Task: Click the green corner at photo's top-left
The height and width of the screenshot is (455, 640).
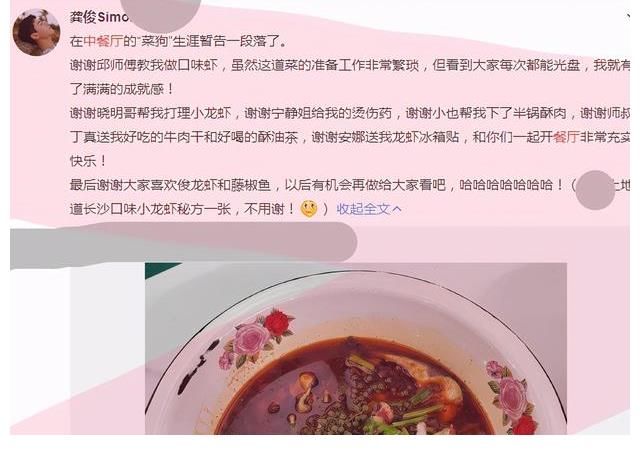Action: point(162,270)
